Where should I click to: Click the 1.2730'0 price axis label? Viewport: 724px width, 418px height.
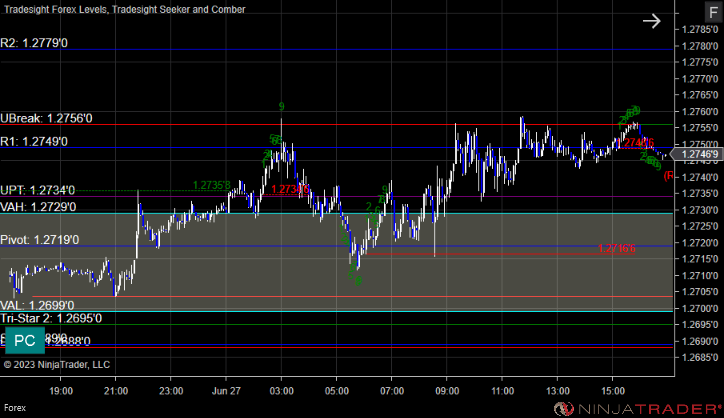click(700, 210)
